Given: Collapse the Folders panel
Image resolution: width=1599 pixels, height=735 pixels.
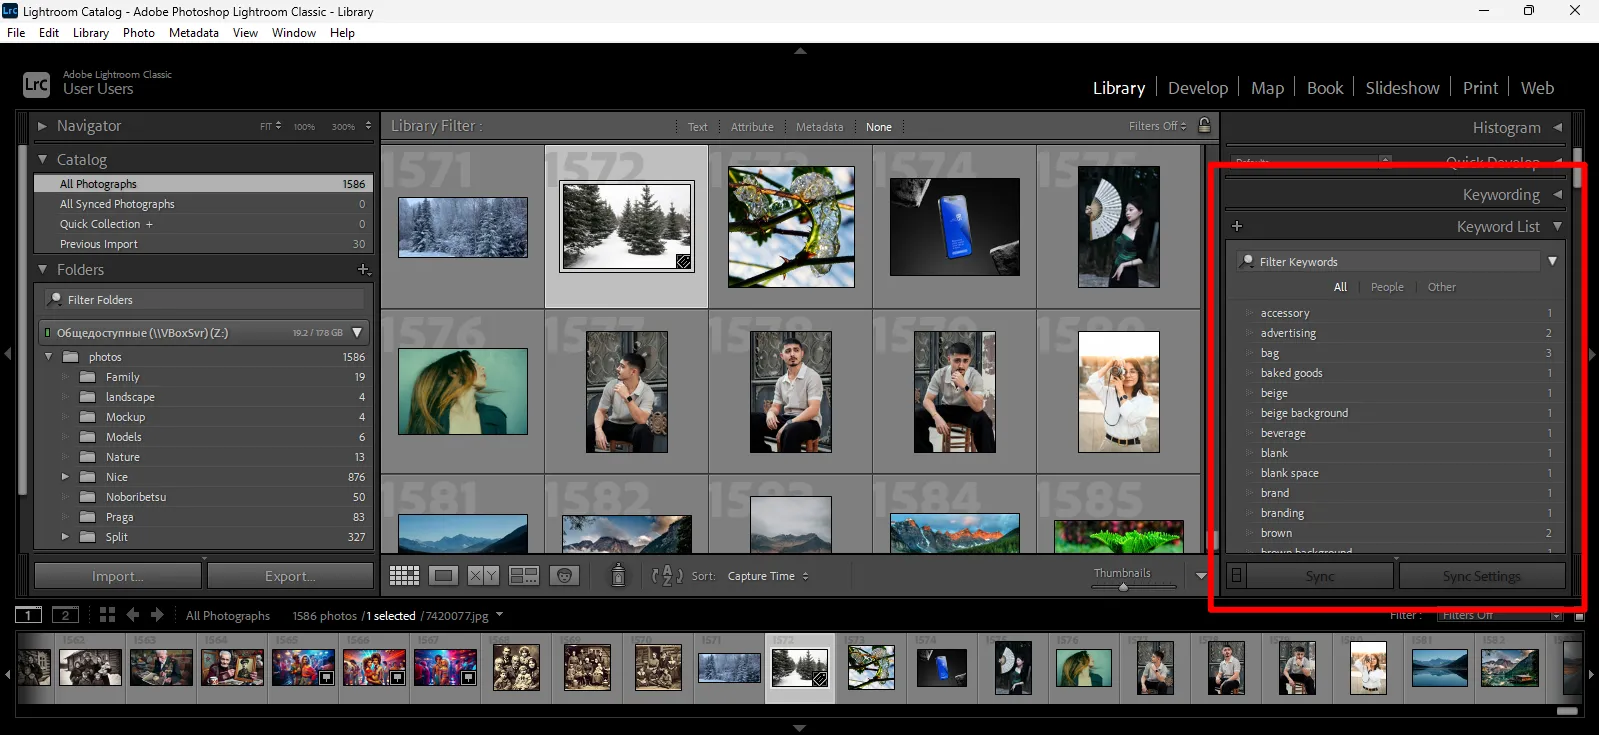Looking at the screenshot, I should (x=42, y=269).
